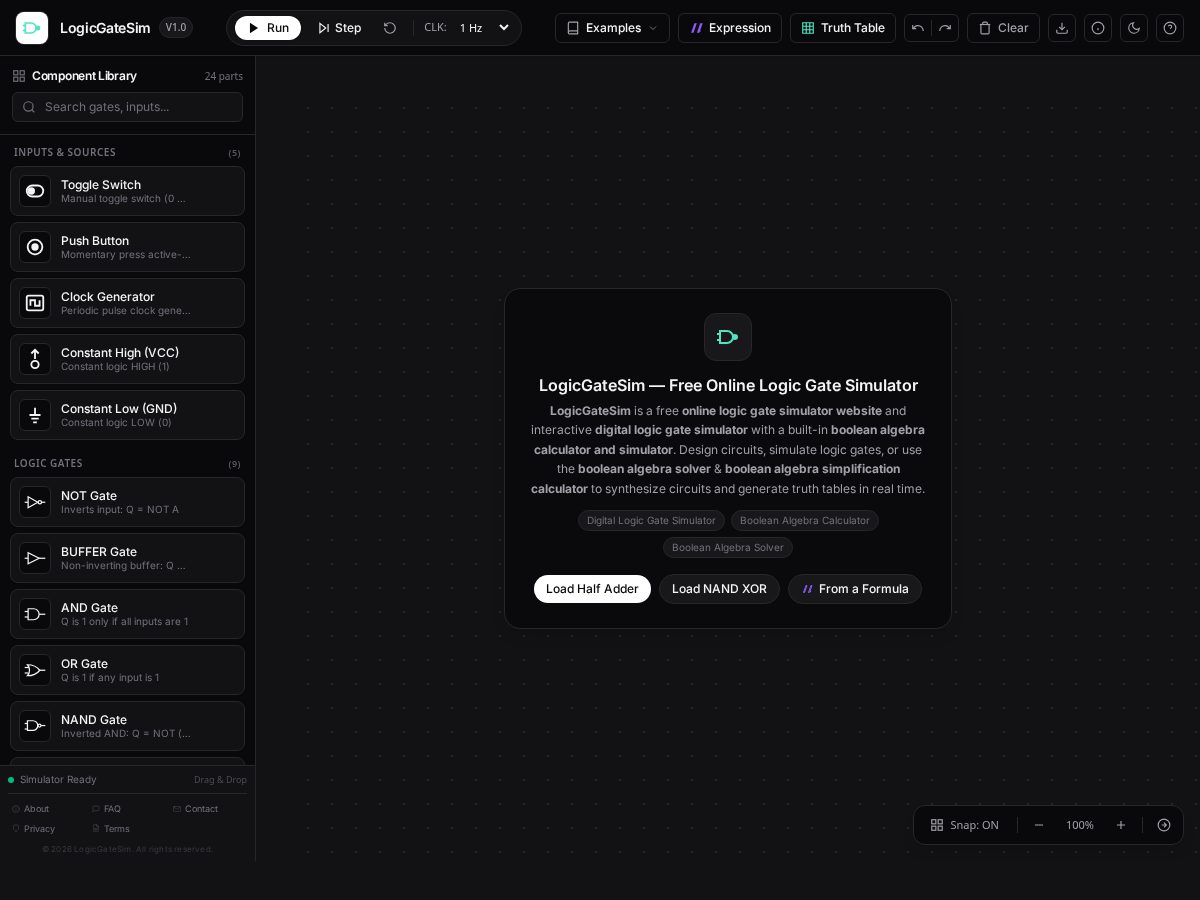Open the Truth Table

coord(843,28)
